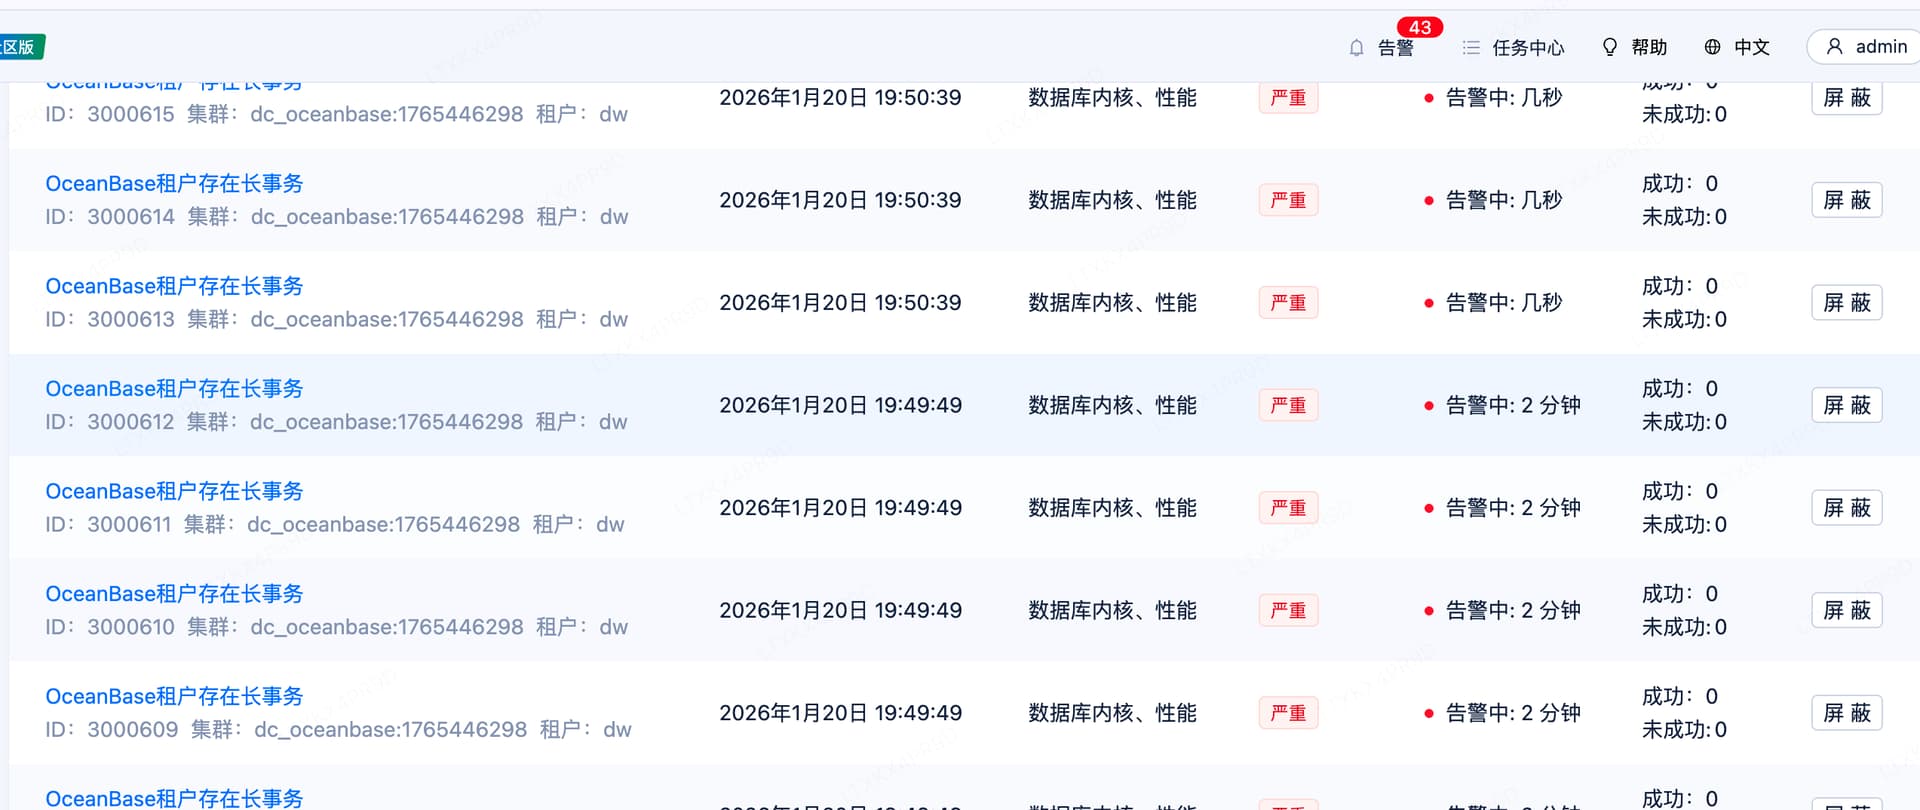1920x810 pixels.
Task: Open alarm link for ID 3000611
Action: click(x=174, y=491)
